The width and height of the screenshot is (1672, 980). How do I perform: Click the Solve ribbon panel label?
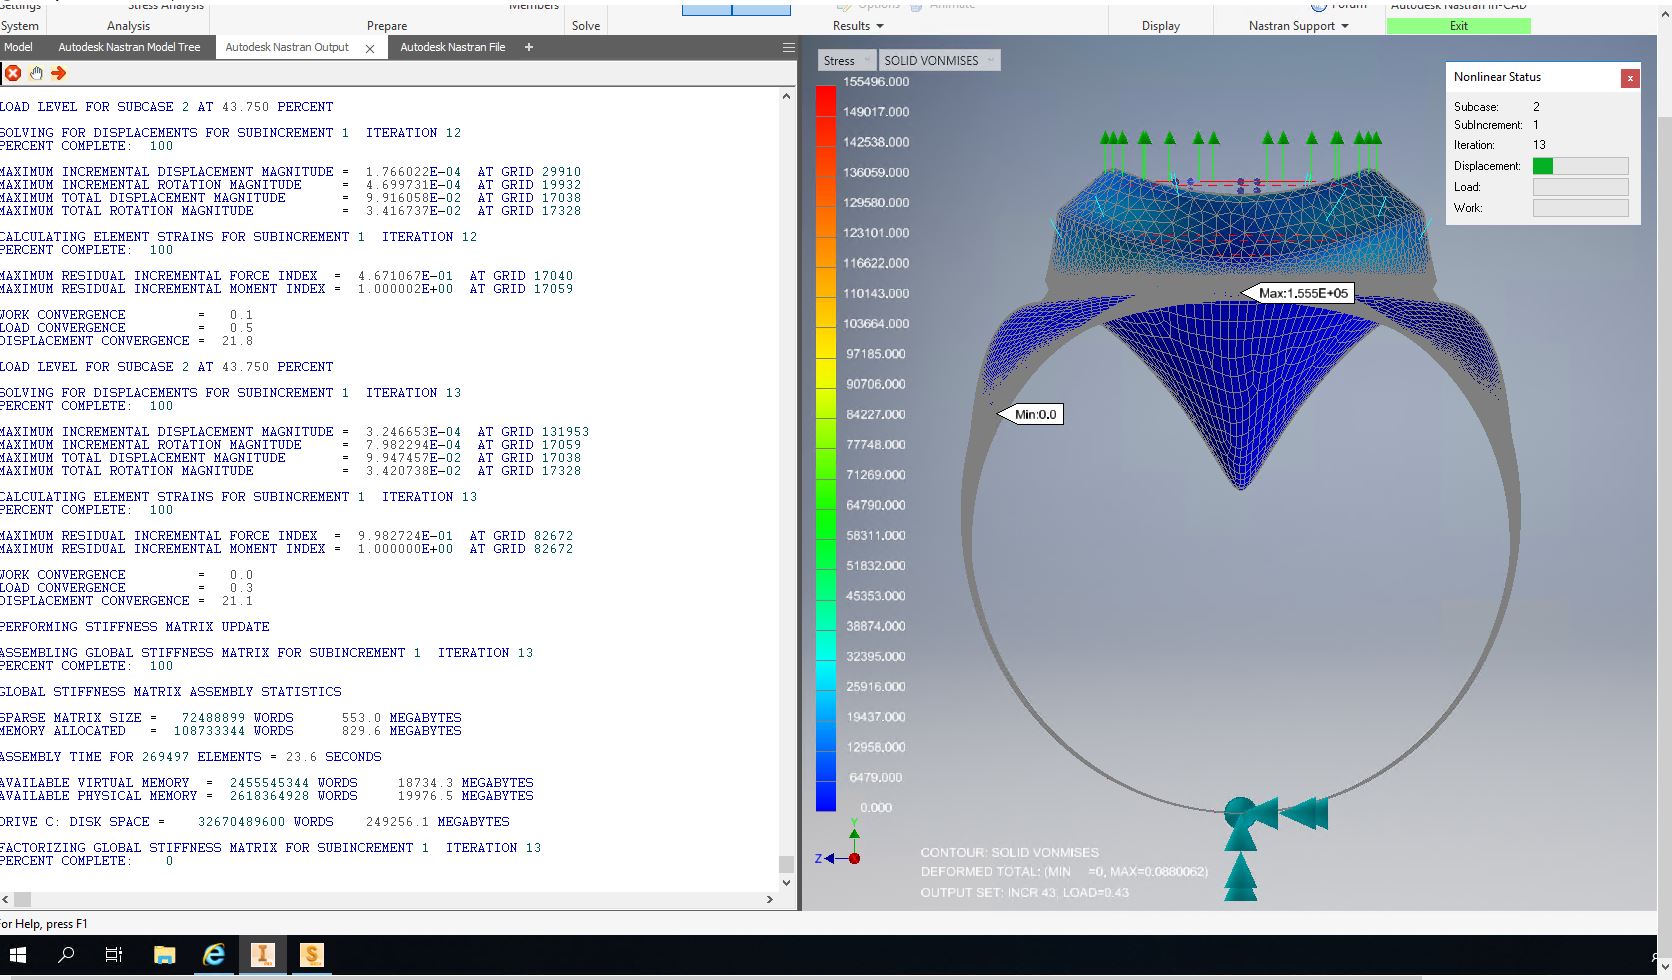click(586, 26)
